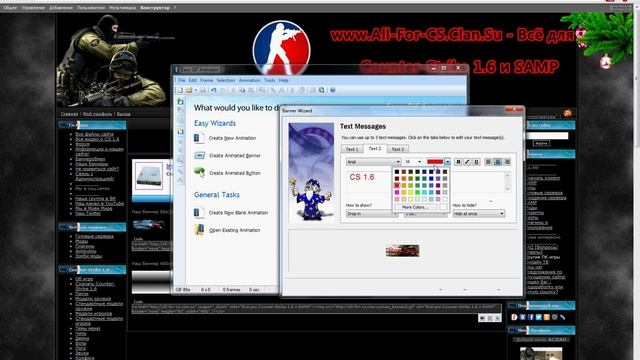Viewport: 640px width, 360px height.
Task: Click the current red text color box
Action: click(x=435, y=162)
